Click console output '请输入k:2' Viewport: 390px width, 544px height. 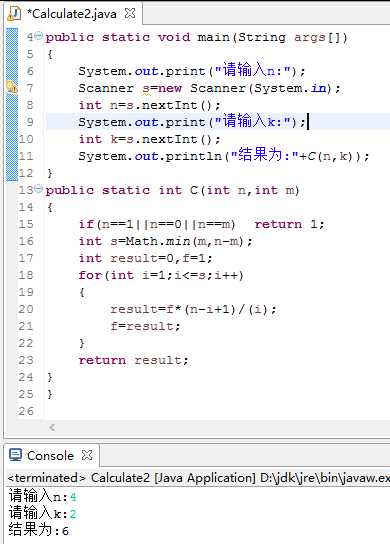coord(42,512)
